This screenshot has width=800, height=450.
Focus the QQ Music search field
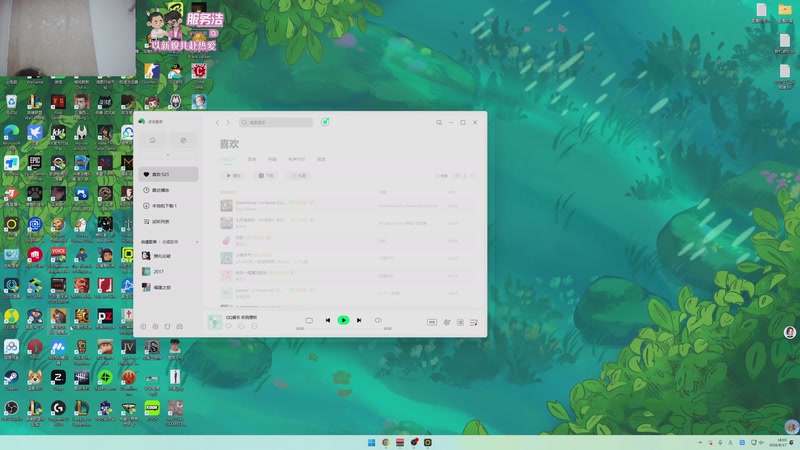(276, 122)
